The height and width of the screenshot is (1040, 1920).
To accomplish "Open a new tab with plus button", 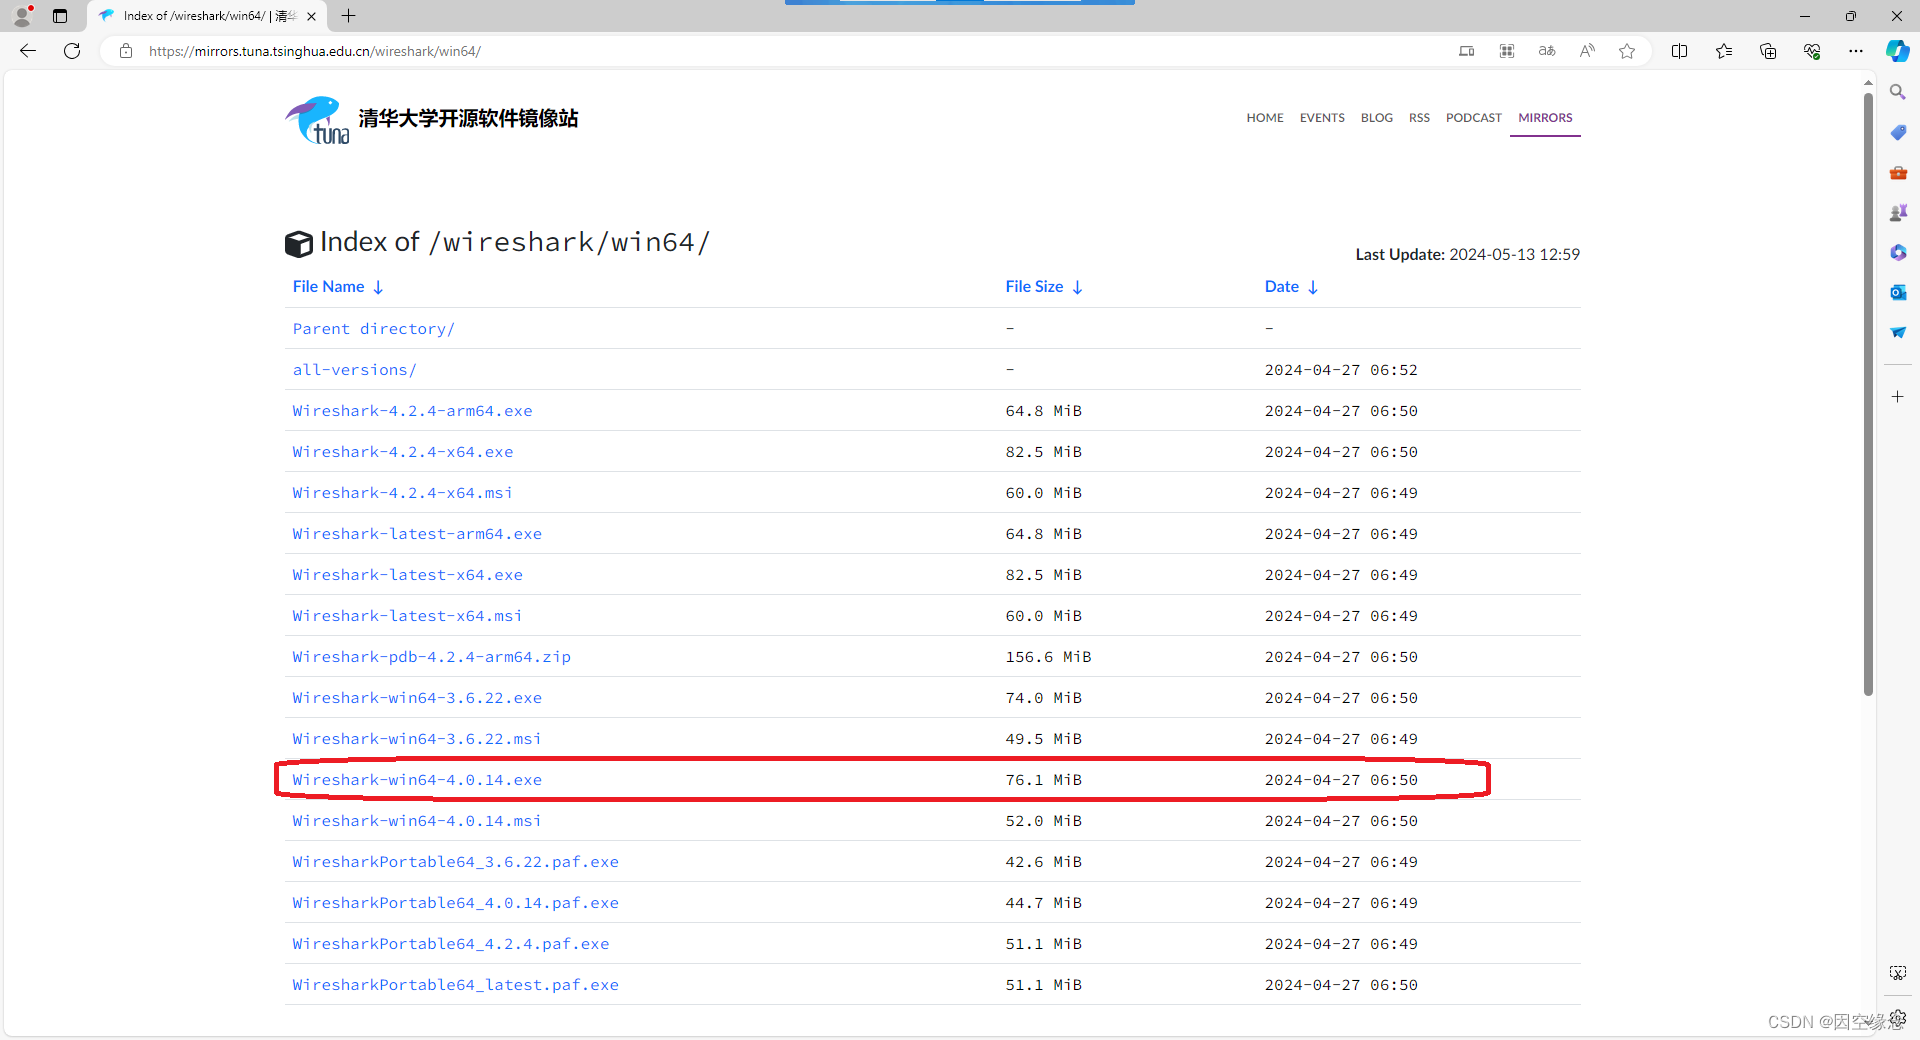I will tap(348, 16).
